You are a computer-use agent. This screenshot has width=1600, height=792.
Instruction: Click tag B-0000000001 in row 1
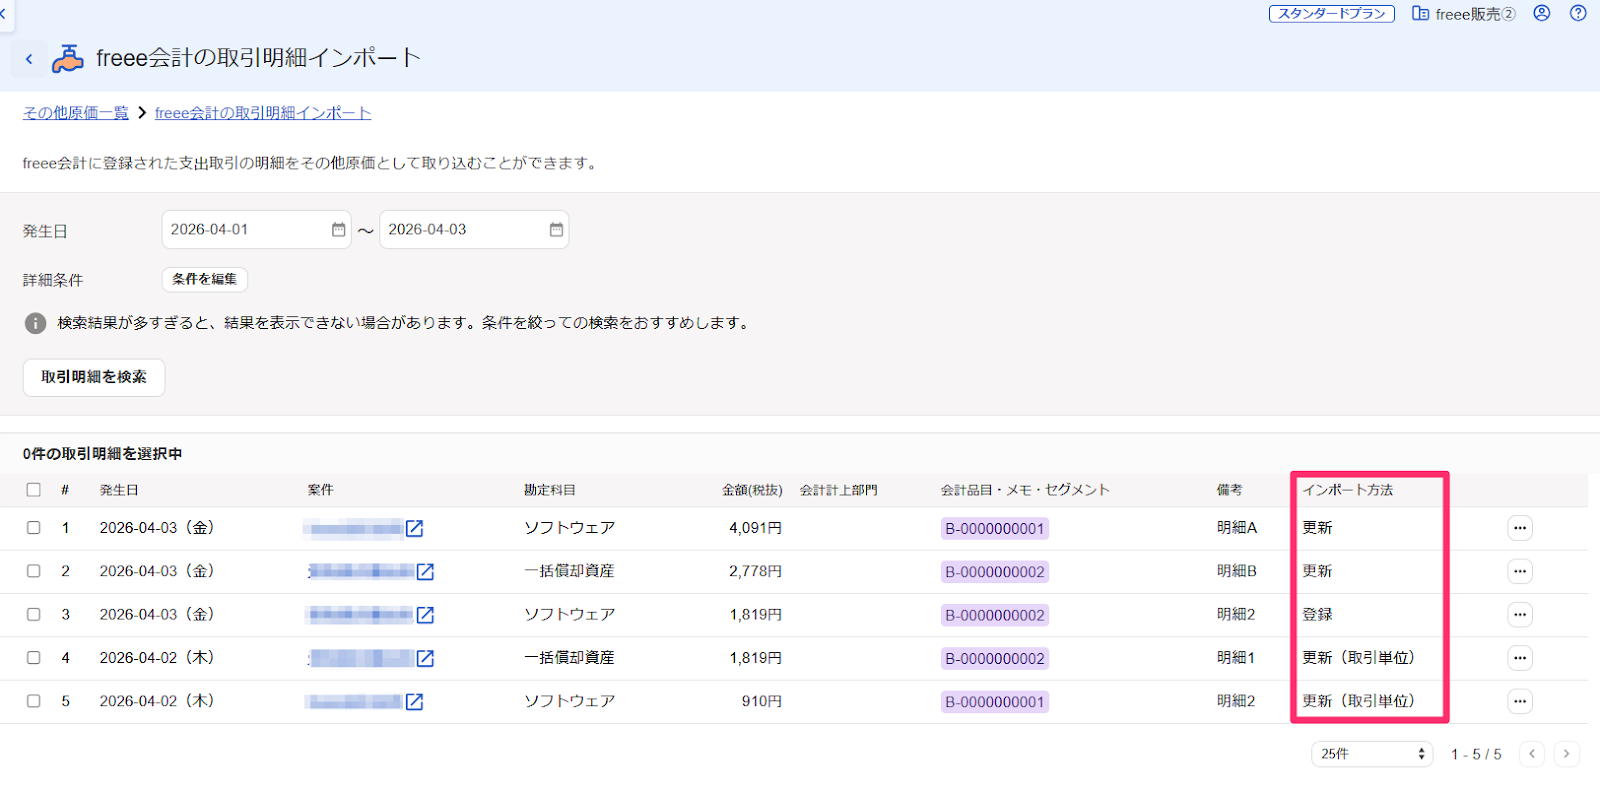[x=995, y=529]
